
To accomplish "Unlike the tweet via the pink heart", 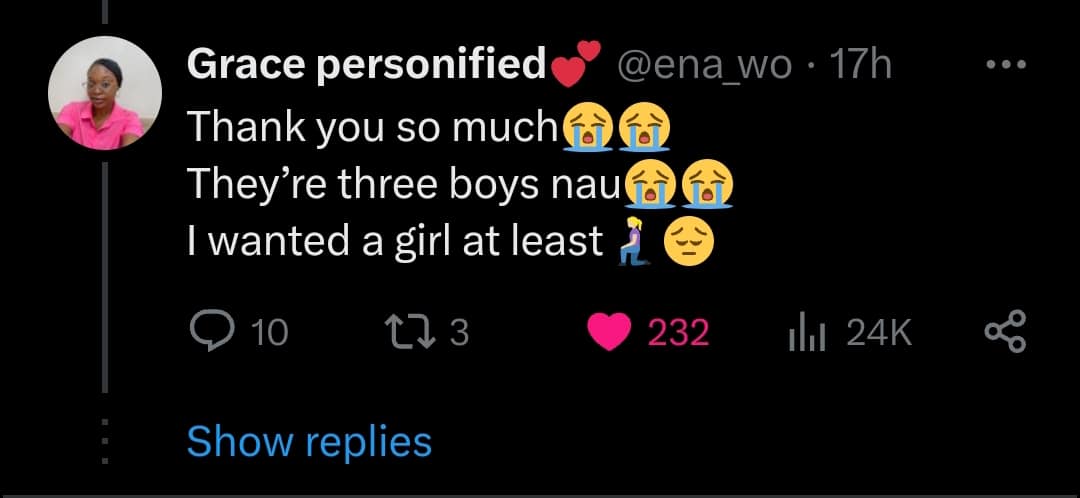I will coord(606,332).
